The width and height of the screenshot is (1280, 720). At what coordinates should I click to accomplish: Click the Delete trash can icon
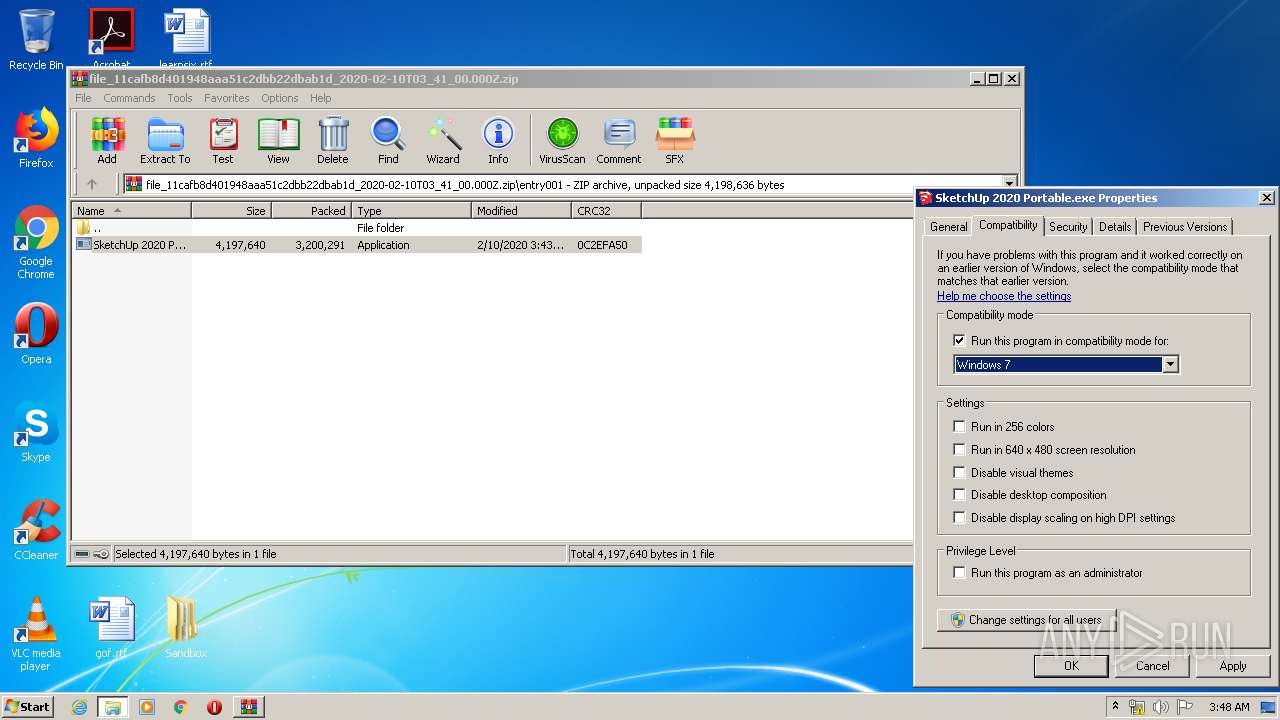pyautogui.click(x=333, y=141)
